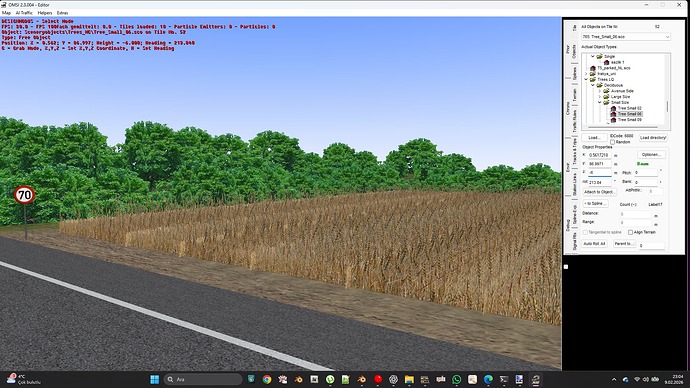The image size is (690, 388).
Task: Collapse the Deciduous folder
Action: pos(593,85)
